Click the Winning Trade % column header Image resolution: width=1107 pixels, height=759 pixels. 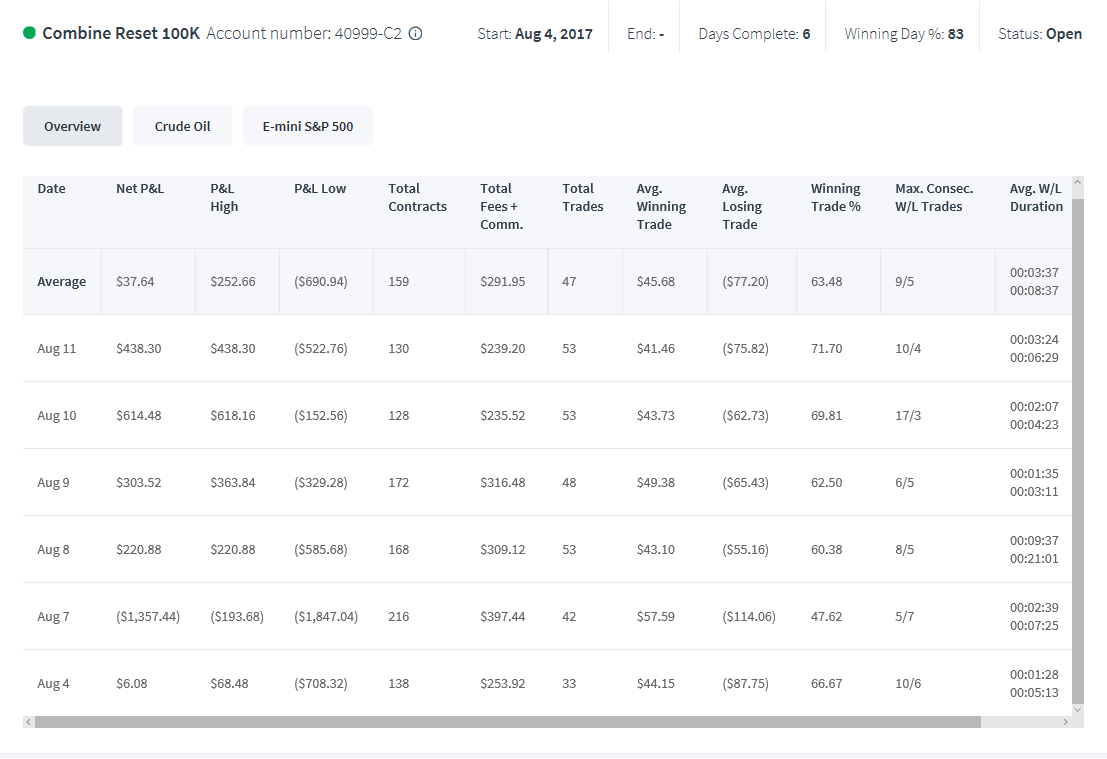coord(836,198)
